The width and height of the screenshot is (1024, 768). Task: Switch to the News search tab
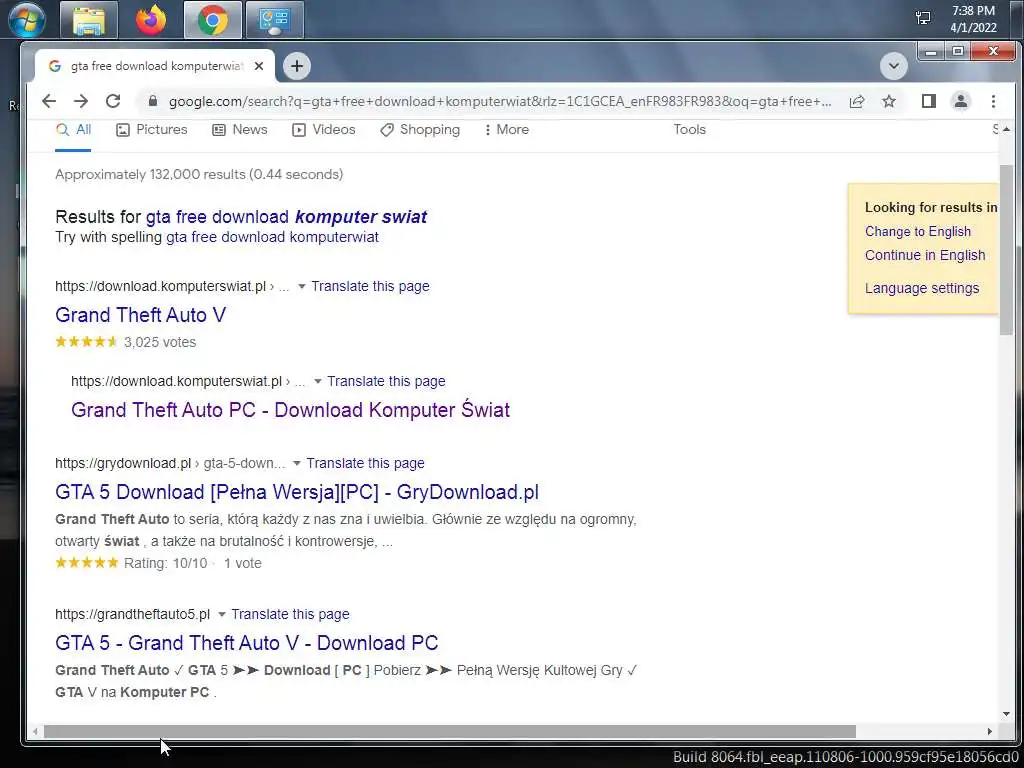[240, 129]
